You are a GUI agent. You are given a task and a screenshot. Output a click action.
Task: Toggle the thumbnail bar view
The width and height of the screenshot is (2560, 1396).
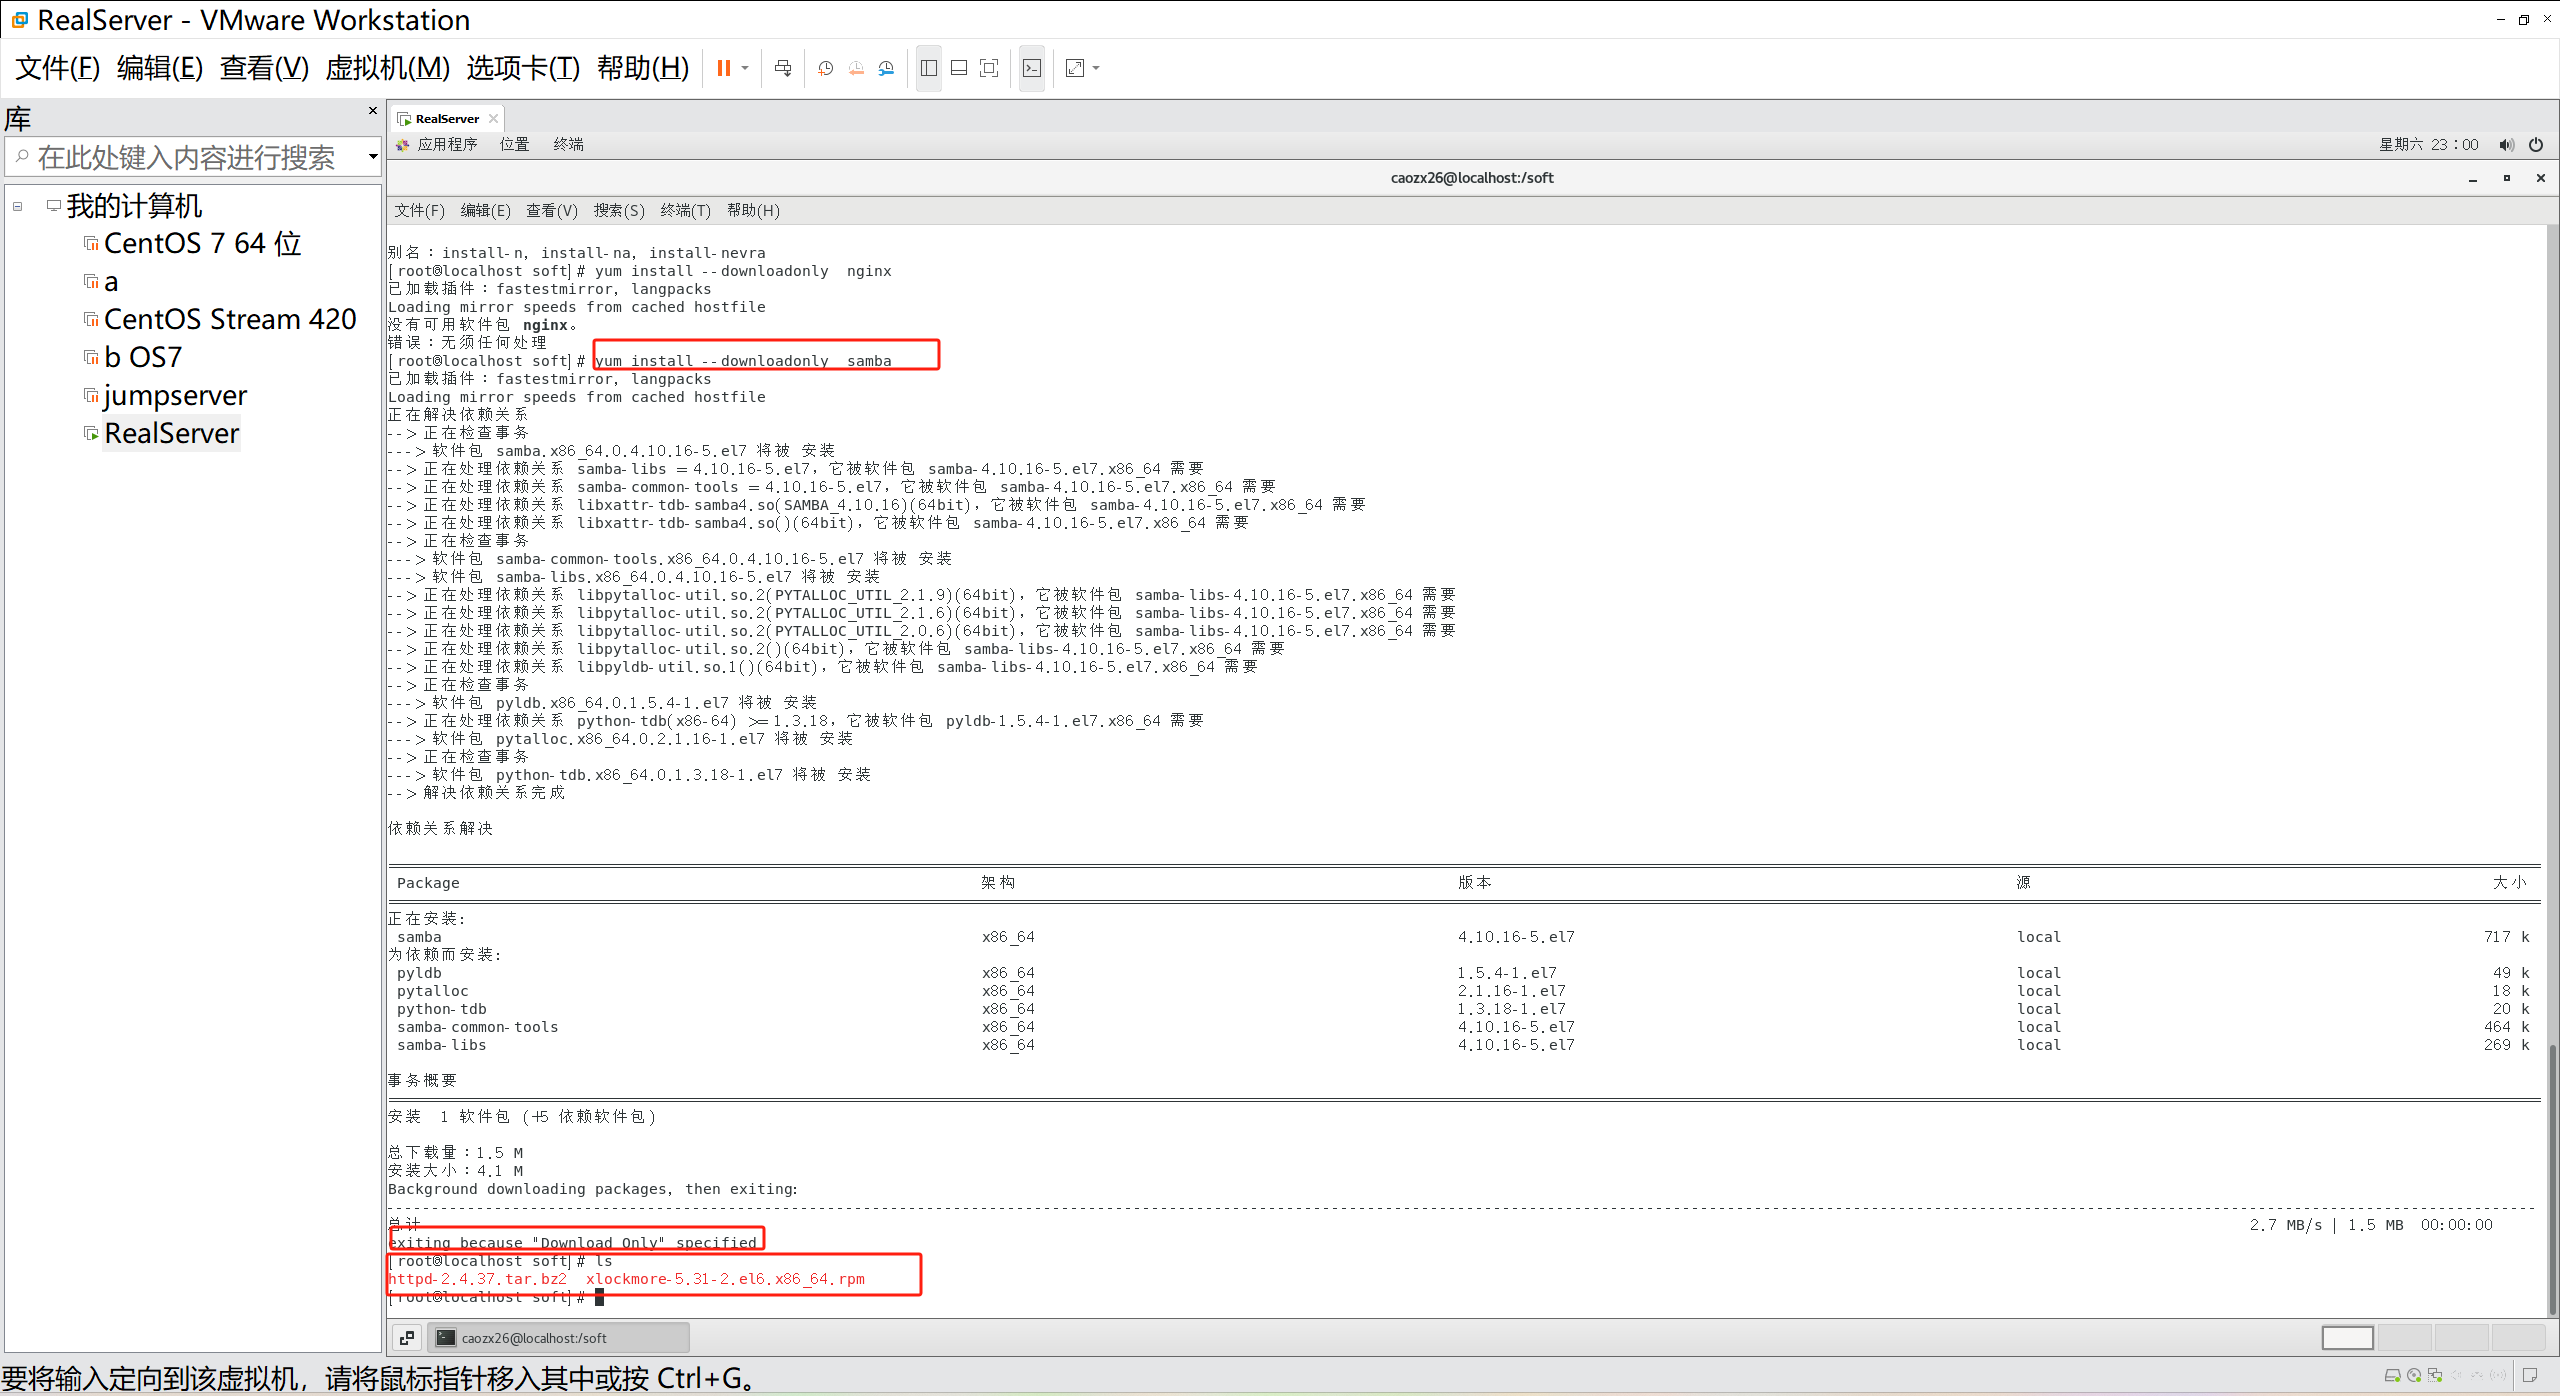[x=958, y=68]
